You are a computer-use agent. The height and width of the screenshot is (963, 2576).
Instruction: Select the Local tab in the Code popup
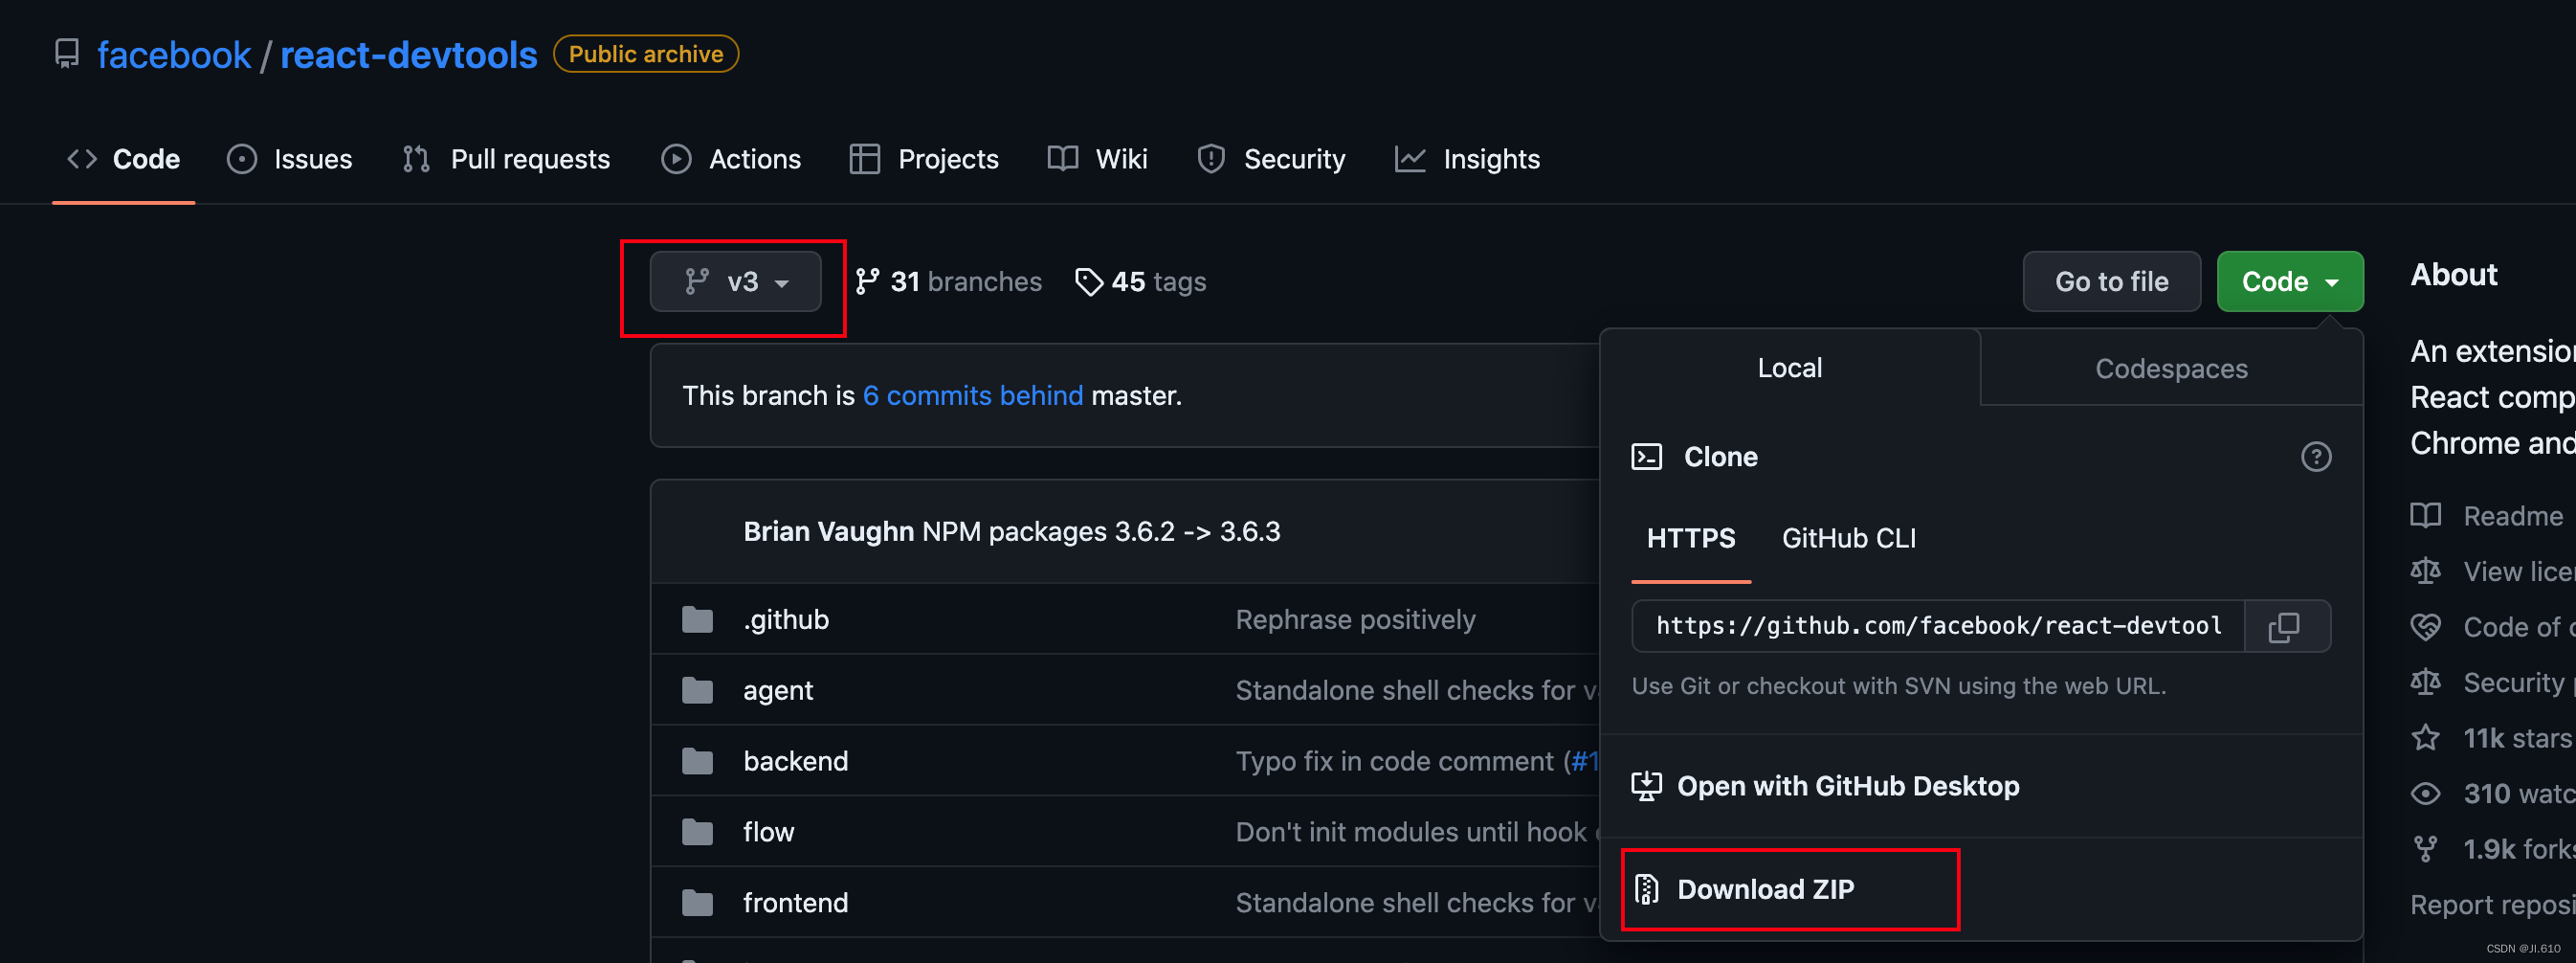tap(1789, 368)
